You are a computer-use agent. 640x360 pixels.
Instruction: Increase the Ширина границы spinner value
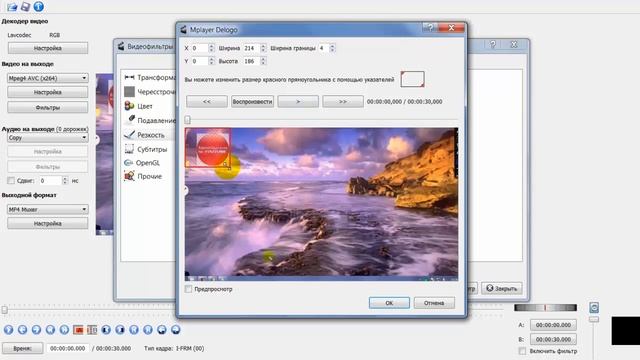point(332,46)
